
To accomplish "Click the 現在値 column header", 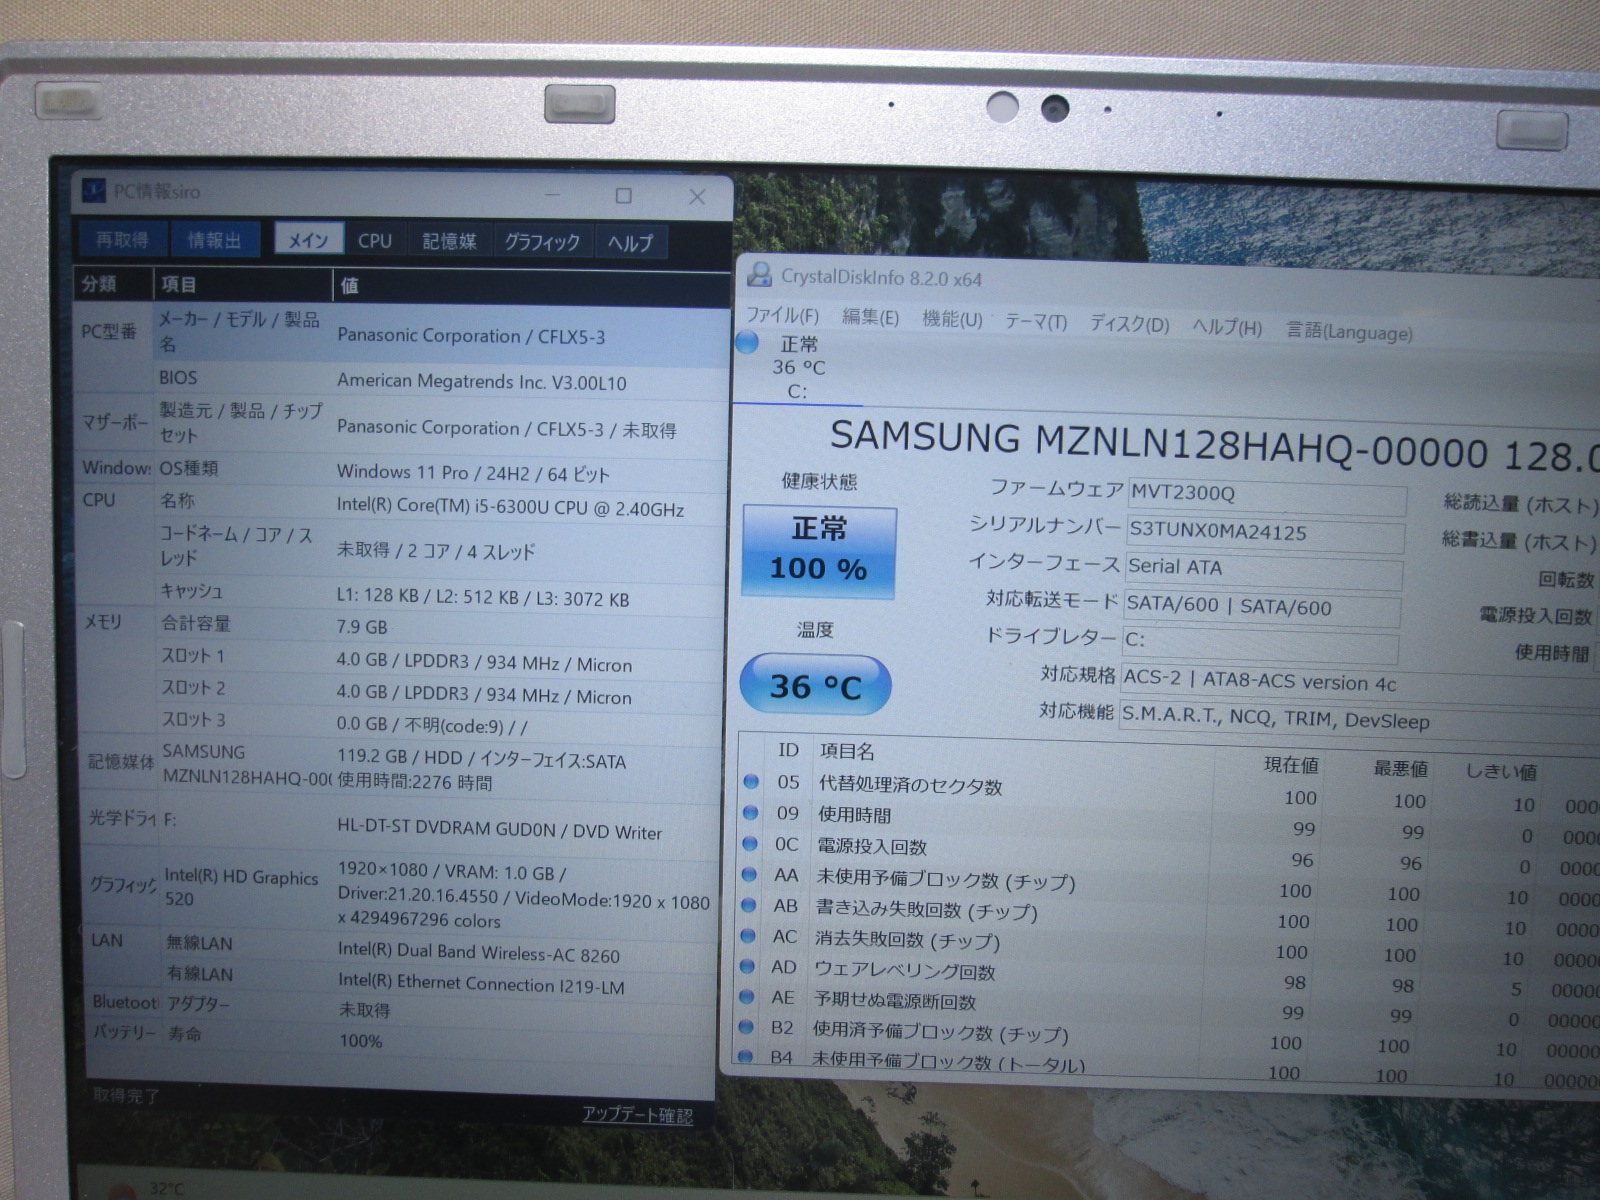I will pos(1291,765).
